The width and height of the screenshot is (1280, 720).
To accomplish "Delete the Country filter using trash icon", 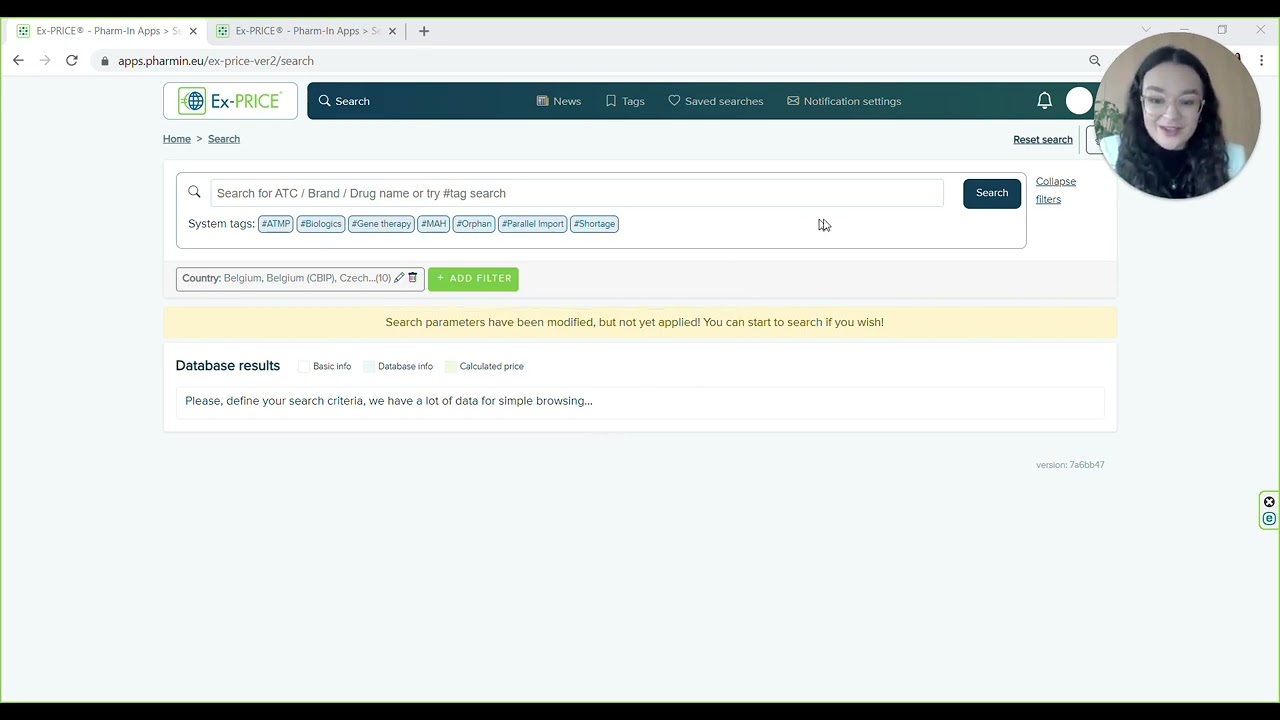I will [412, 278].
